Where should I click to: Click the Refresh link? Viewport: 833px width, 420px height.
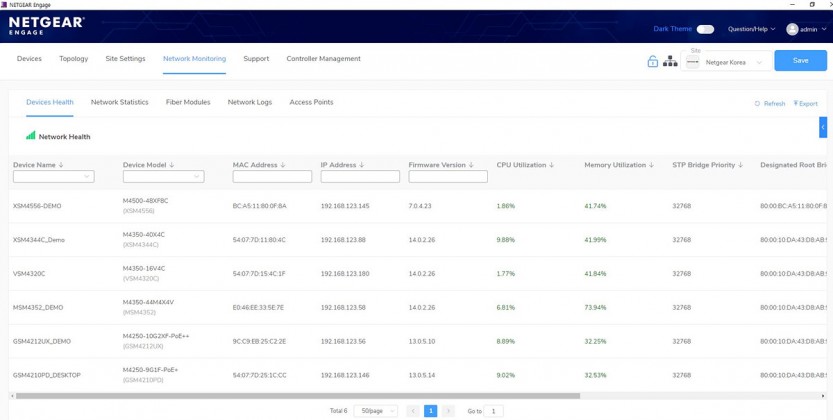click(x=770, y=104)
